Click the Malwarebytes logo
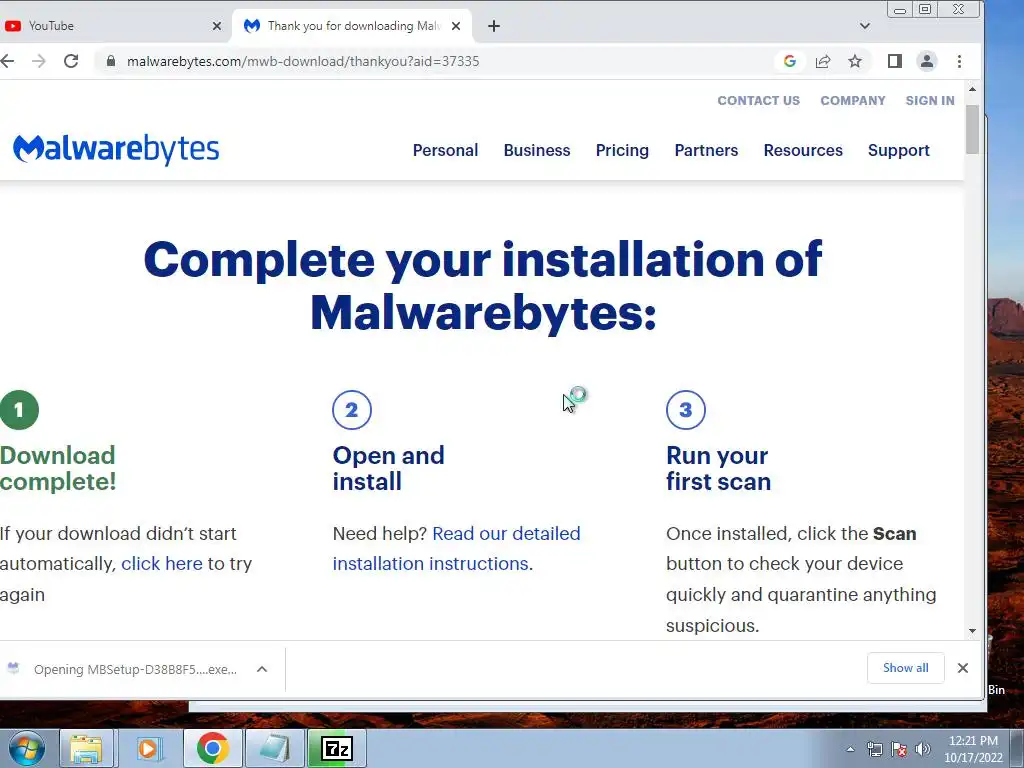Image resolution: width=1024 pixels, height=768 pixels. (116, 150)
